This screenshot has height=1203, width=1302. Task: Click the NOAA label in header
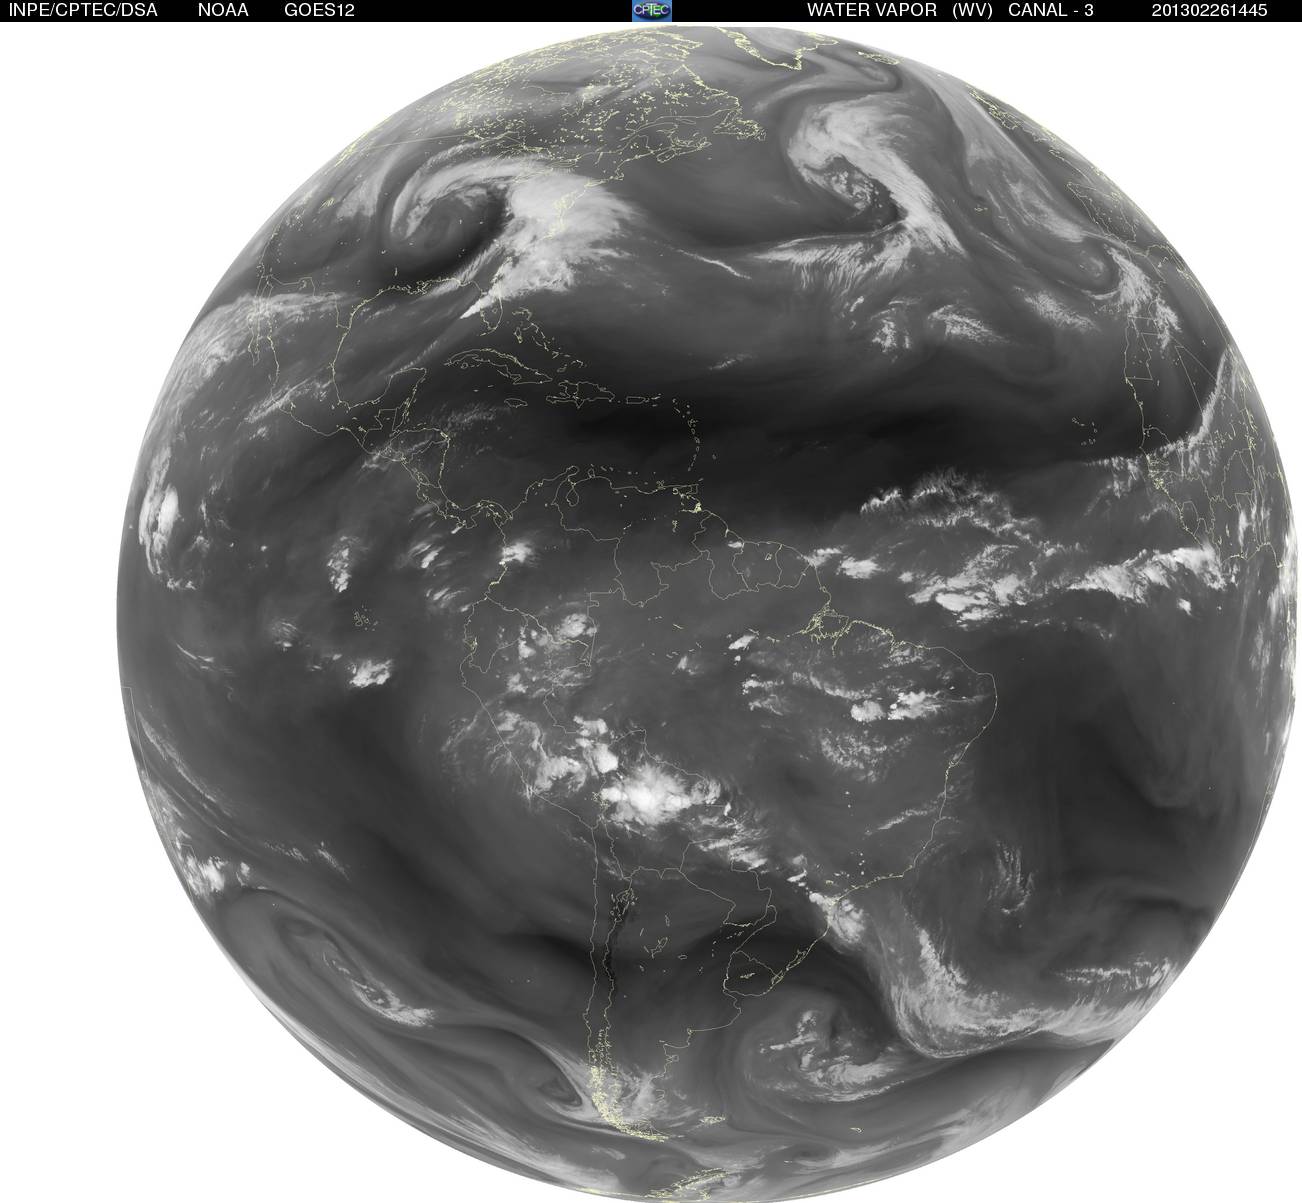tap(224, 10)
